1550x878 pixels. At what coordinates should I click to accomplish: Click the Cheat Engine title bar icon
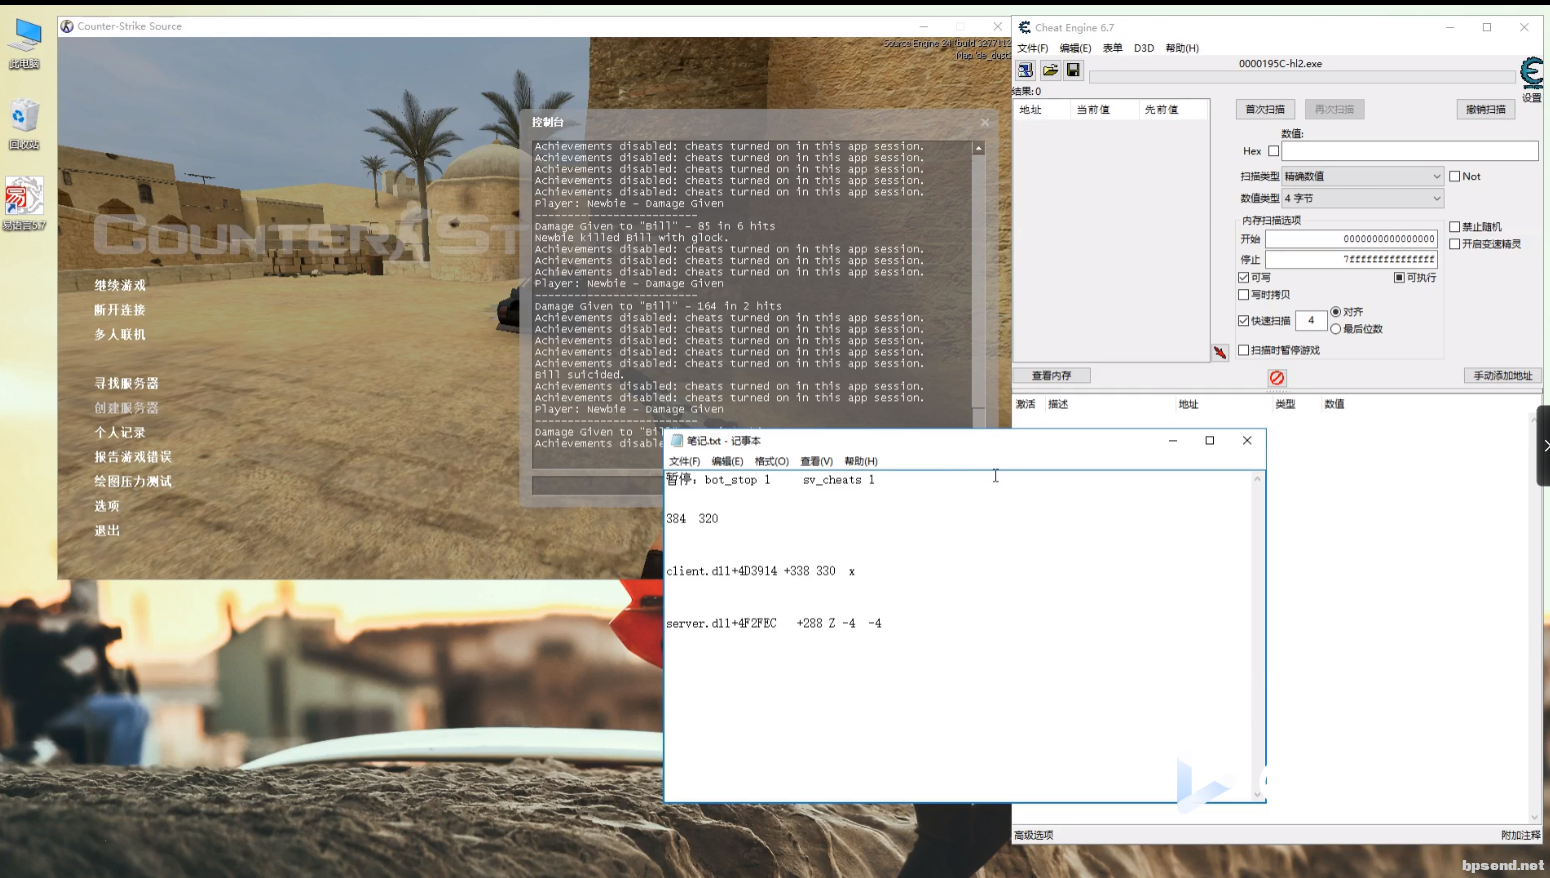1024,27
